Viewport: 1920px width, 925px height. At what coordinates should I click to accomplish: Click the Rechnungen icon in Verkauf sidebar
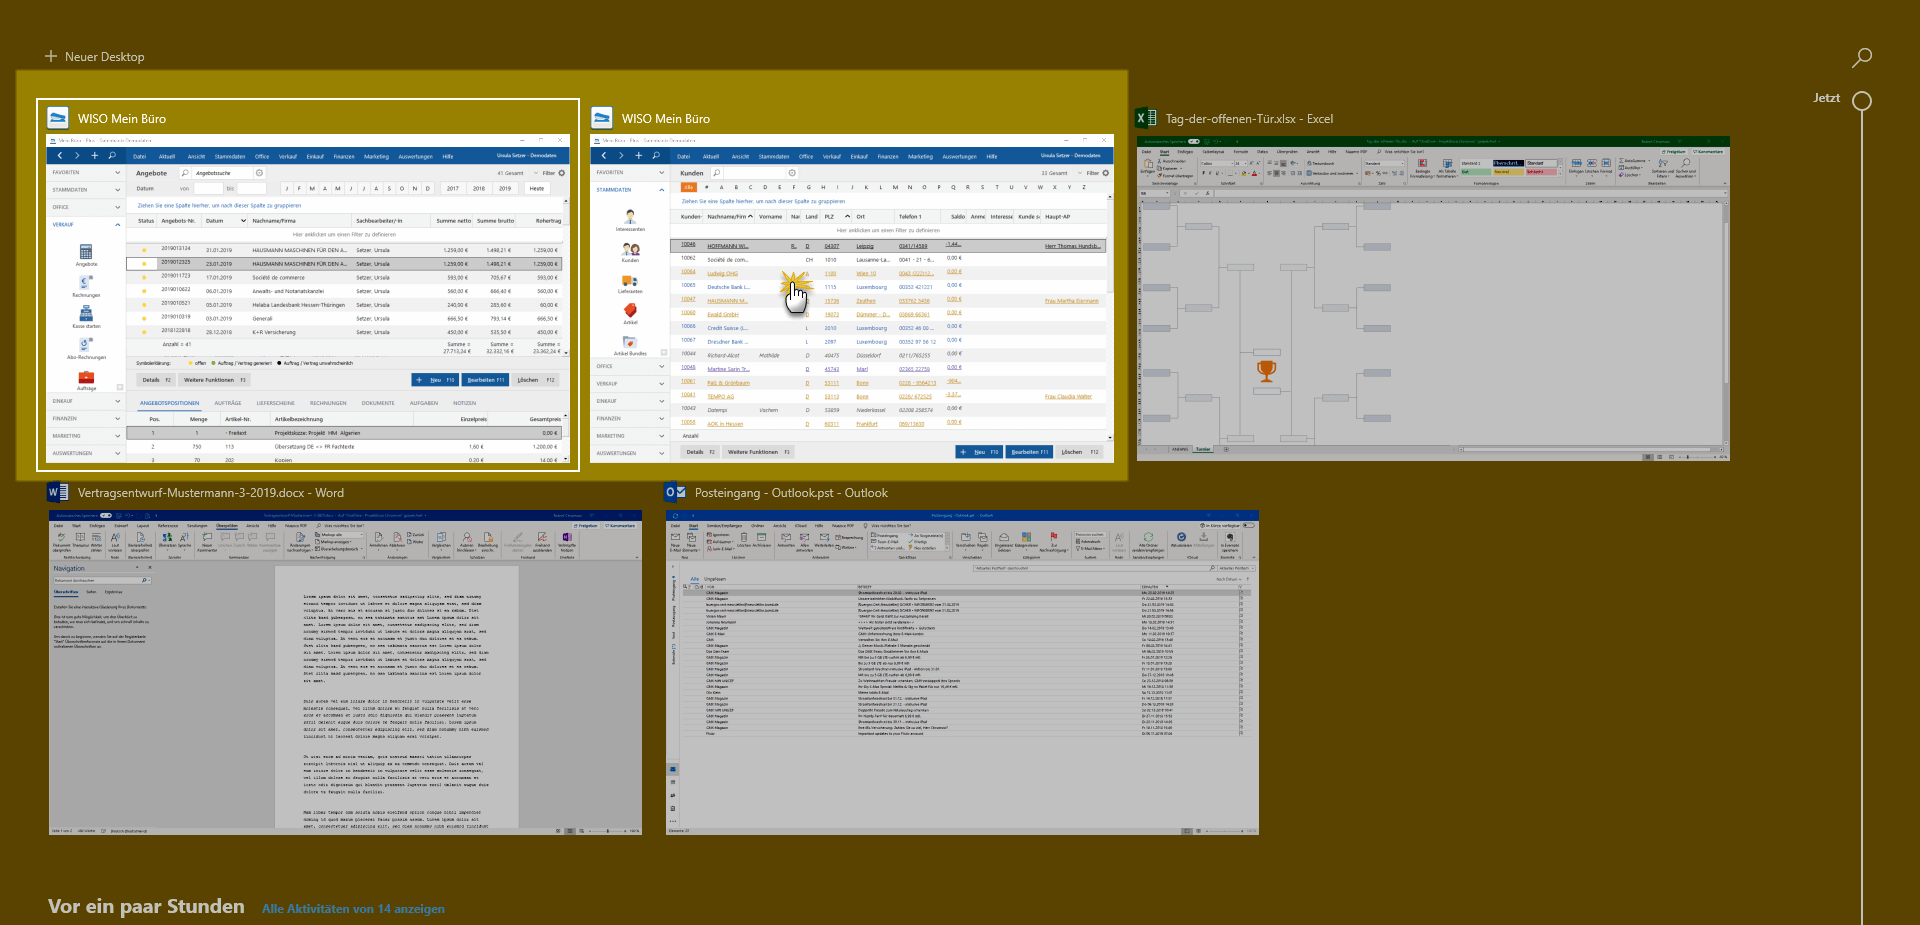pos(86,283)
